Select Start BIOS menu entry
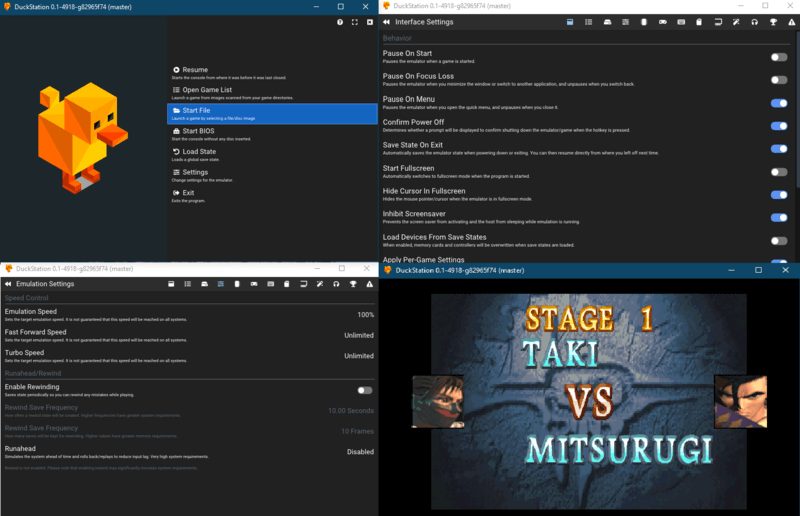Screen dimensions: 800x516 pos(272,134)
